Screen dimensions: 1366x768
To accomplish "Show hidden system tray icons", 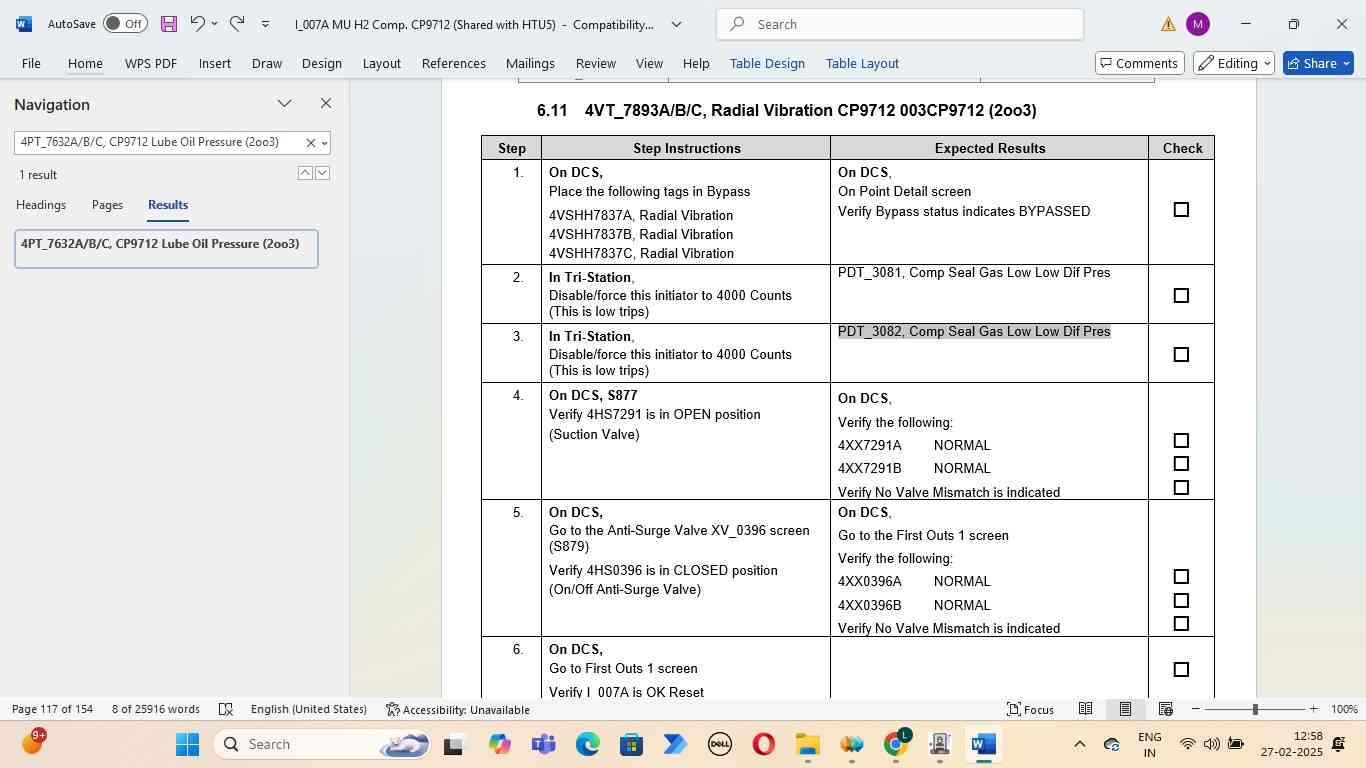I will 1079,744.
